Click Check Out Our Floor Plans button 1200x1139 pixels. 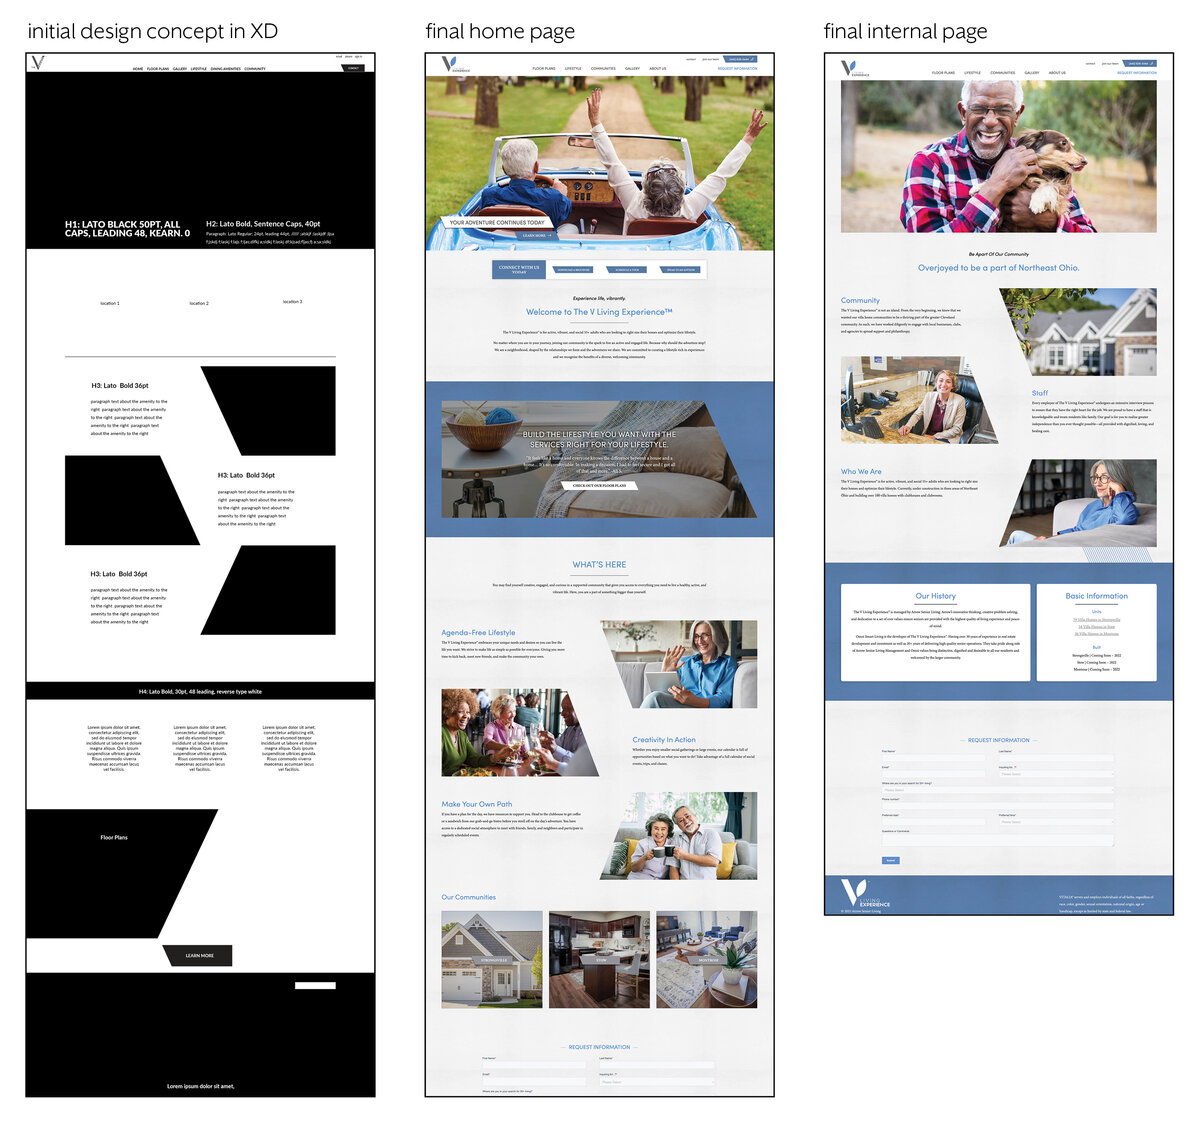pos(600,485)
